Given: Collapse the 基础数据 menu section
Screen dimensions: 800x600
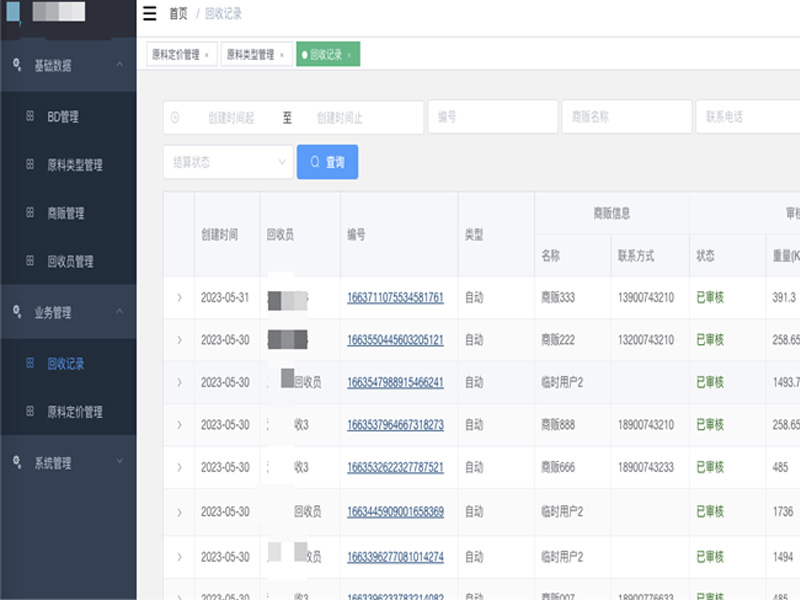Looking at the screenshot, I should point(120,65).
